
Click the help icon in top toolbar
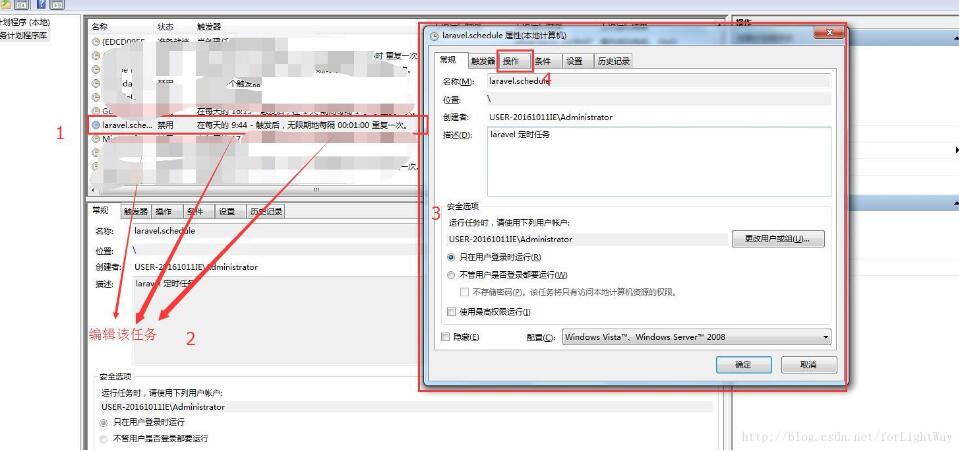41,6
